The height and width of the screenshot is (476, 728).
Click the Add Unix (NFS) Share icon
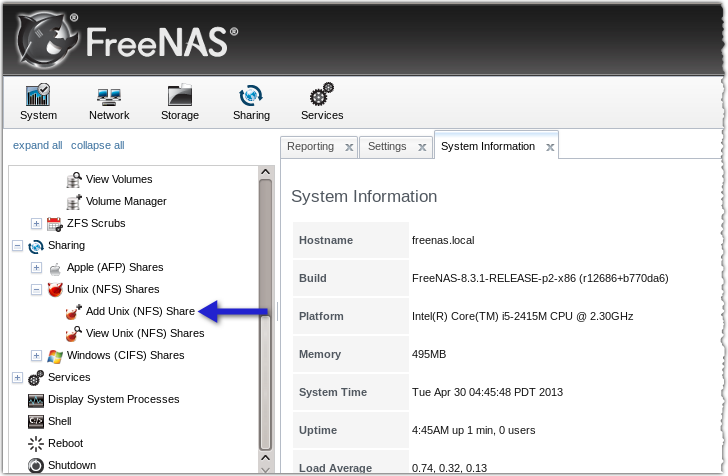[x=74, y=312]
